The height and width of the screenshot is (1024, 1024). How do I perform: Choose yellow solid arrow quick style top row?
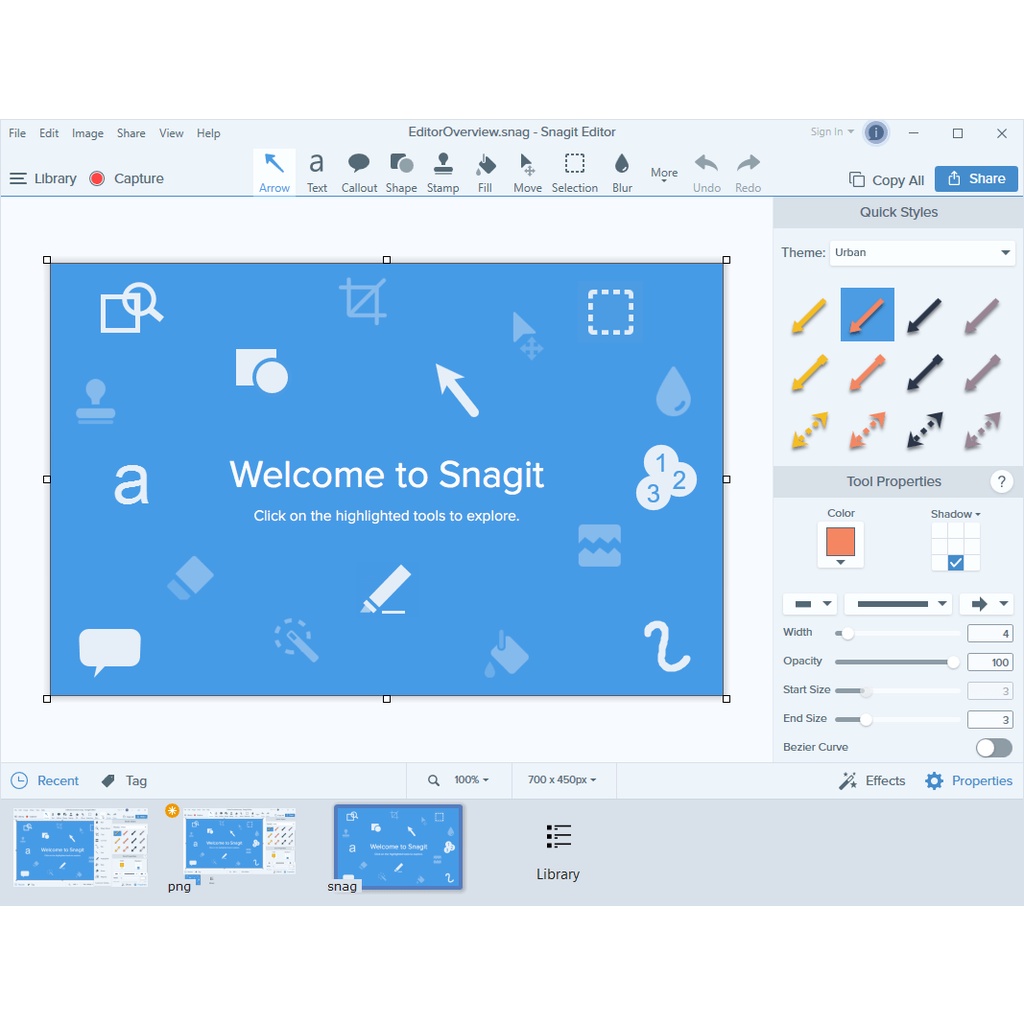(x=810, y=315)
